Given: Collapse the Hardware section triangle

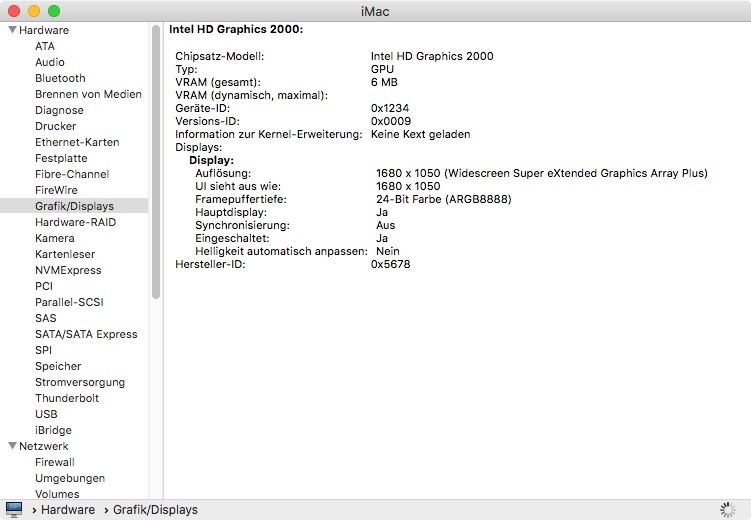Looking at the screenshot, I should (12, 30).
